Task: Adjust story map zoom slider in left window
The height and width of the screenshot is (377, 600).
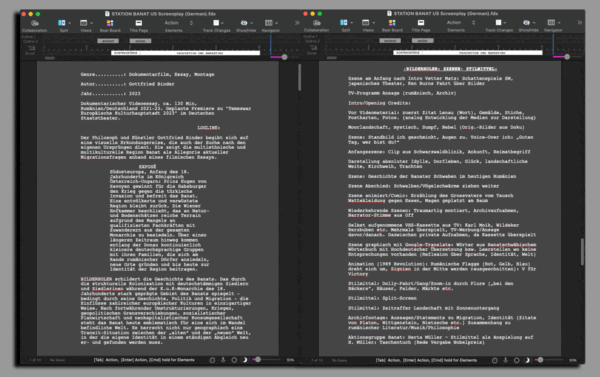Action: coord(284,57)
